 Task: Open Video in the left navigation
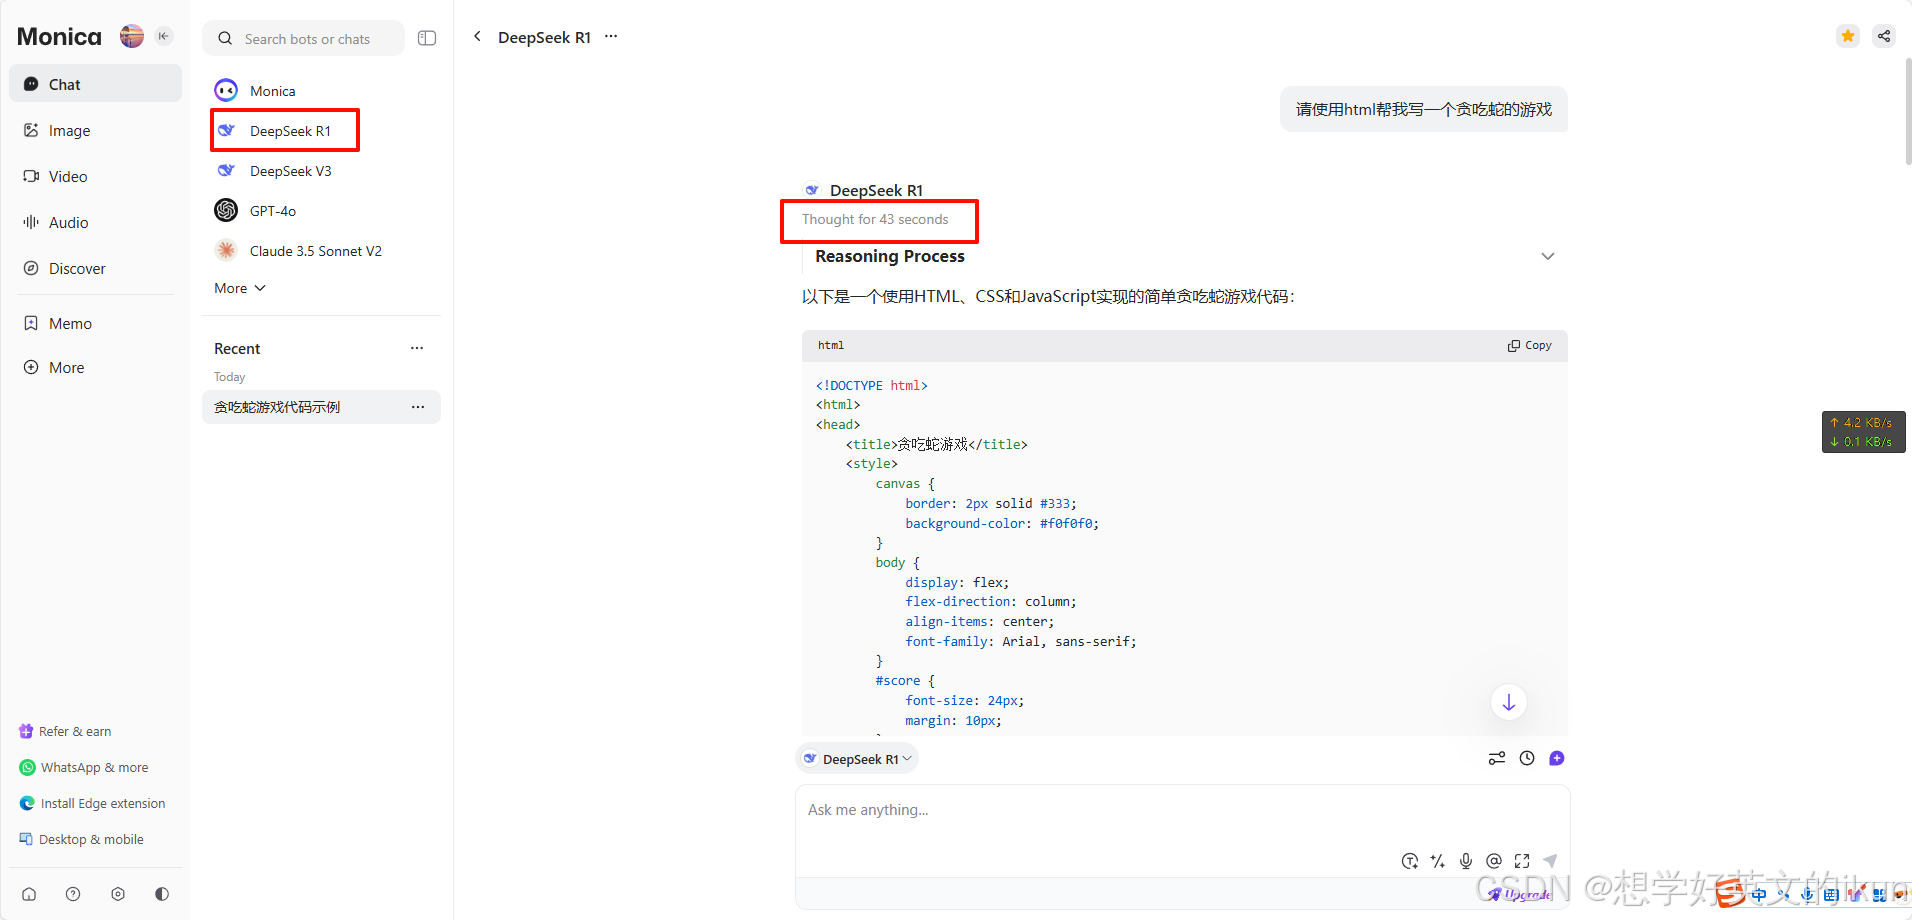pyautogui.click(x=95, y=176)
